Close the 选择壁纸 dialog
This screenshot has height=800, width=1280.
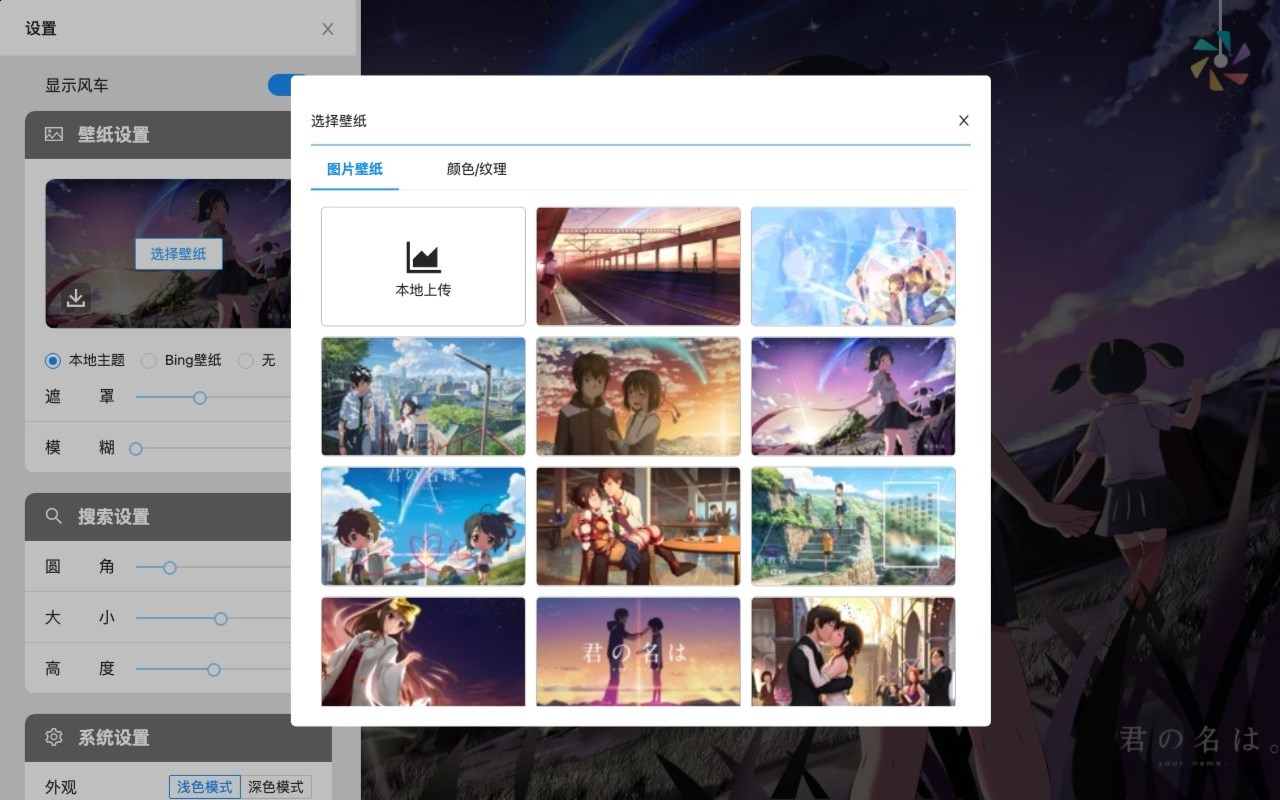click(x=964, y=120)
